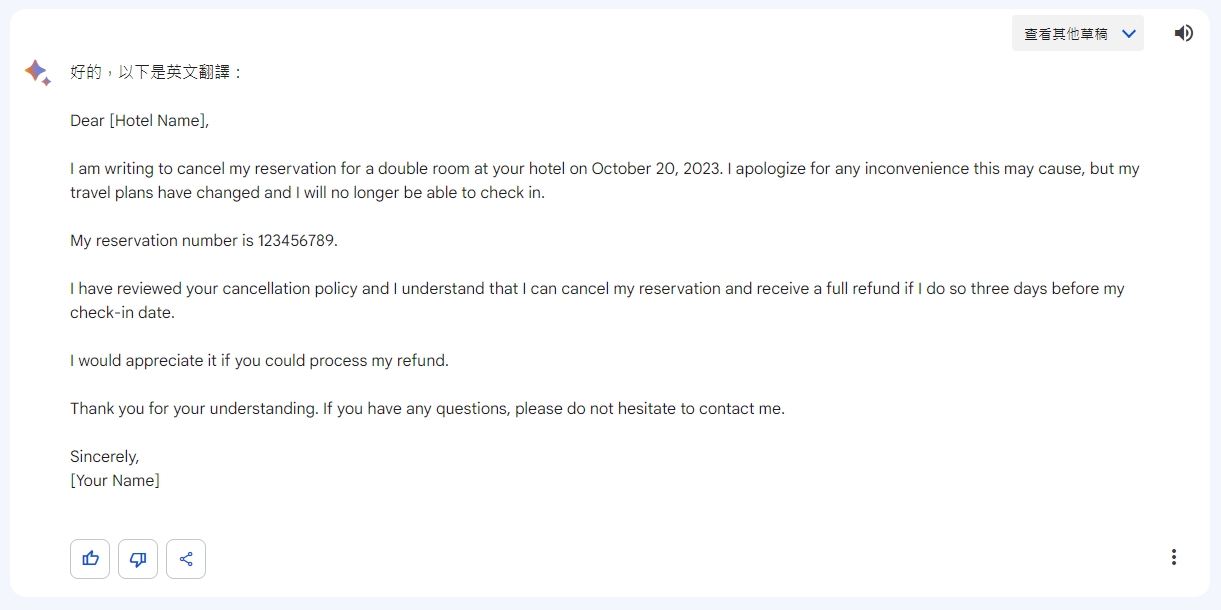Viewport: 1221px width, 610px height.
Task: Like the response with thumbs-up icon
Action: 90,559
